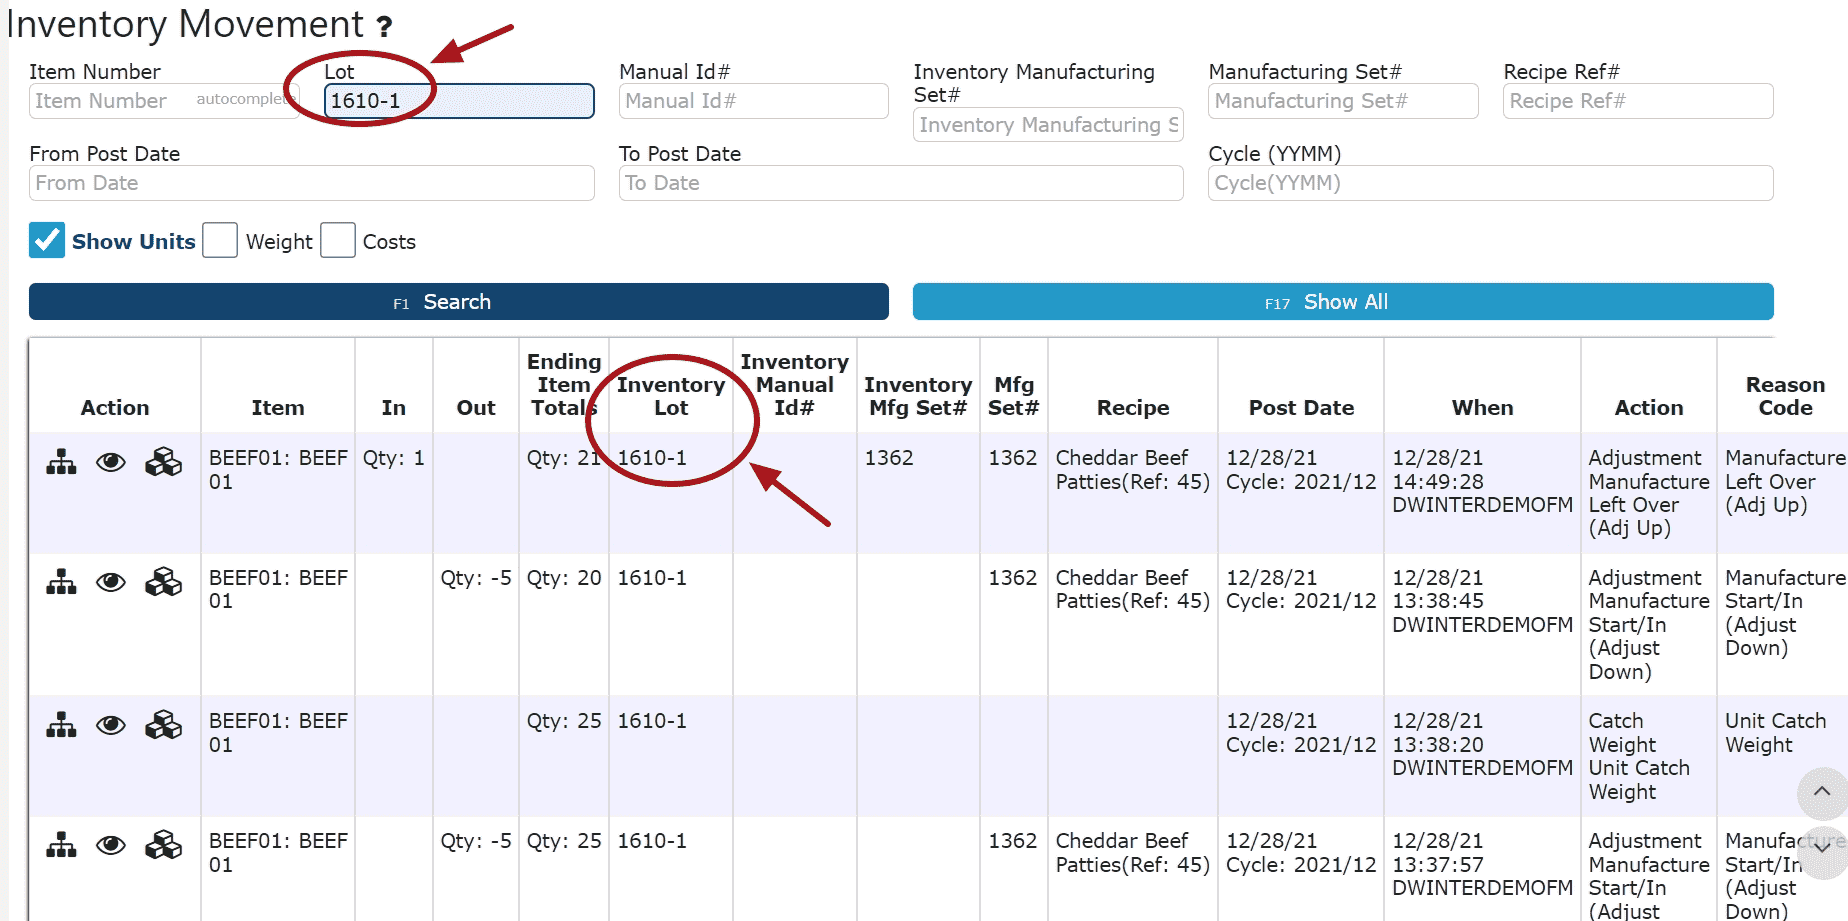Focus the Inventory Manufacturing Set# field

1048,125
